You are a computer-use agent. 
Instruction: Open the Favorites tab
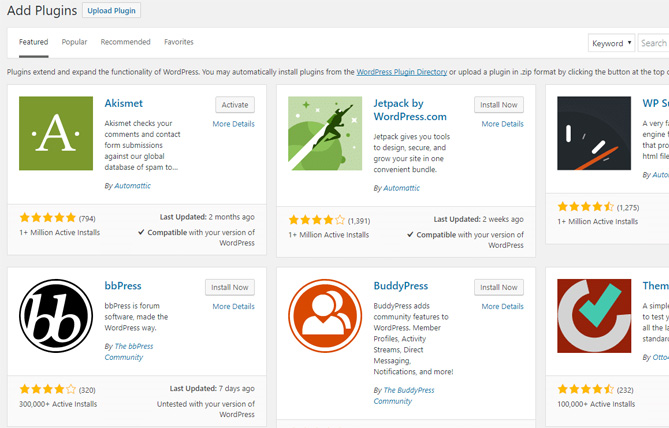(179, 42)
